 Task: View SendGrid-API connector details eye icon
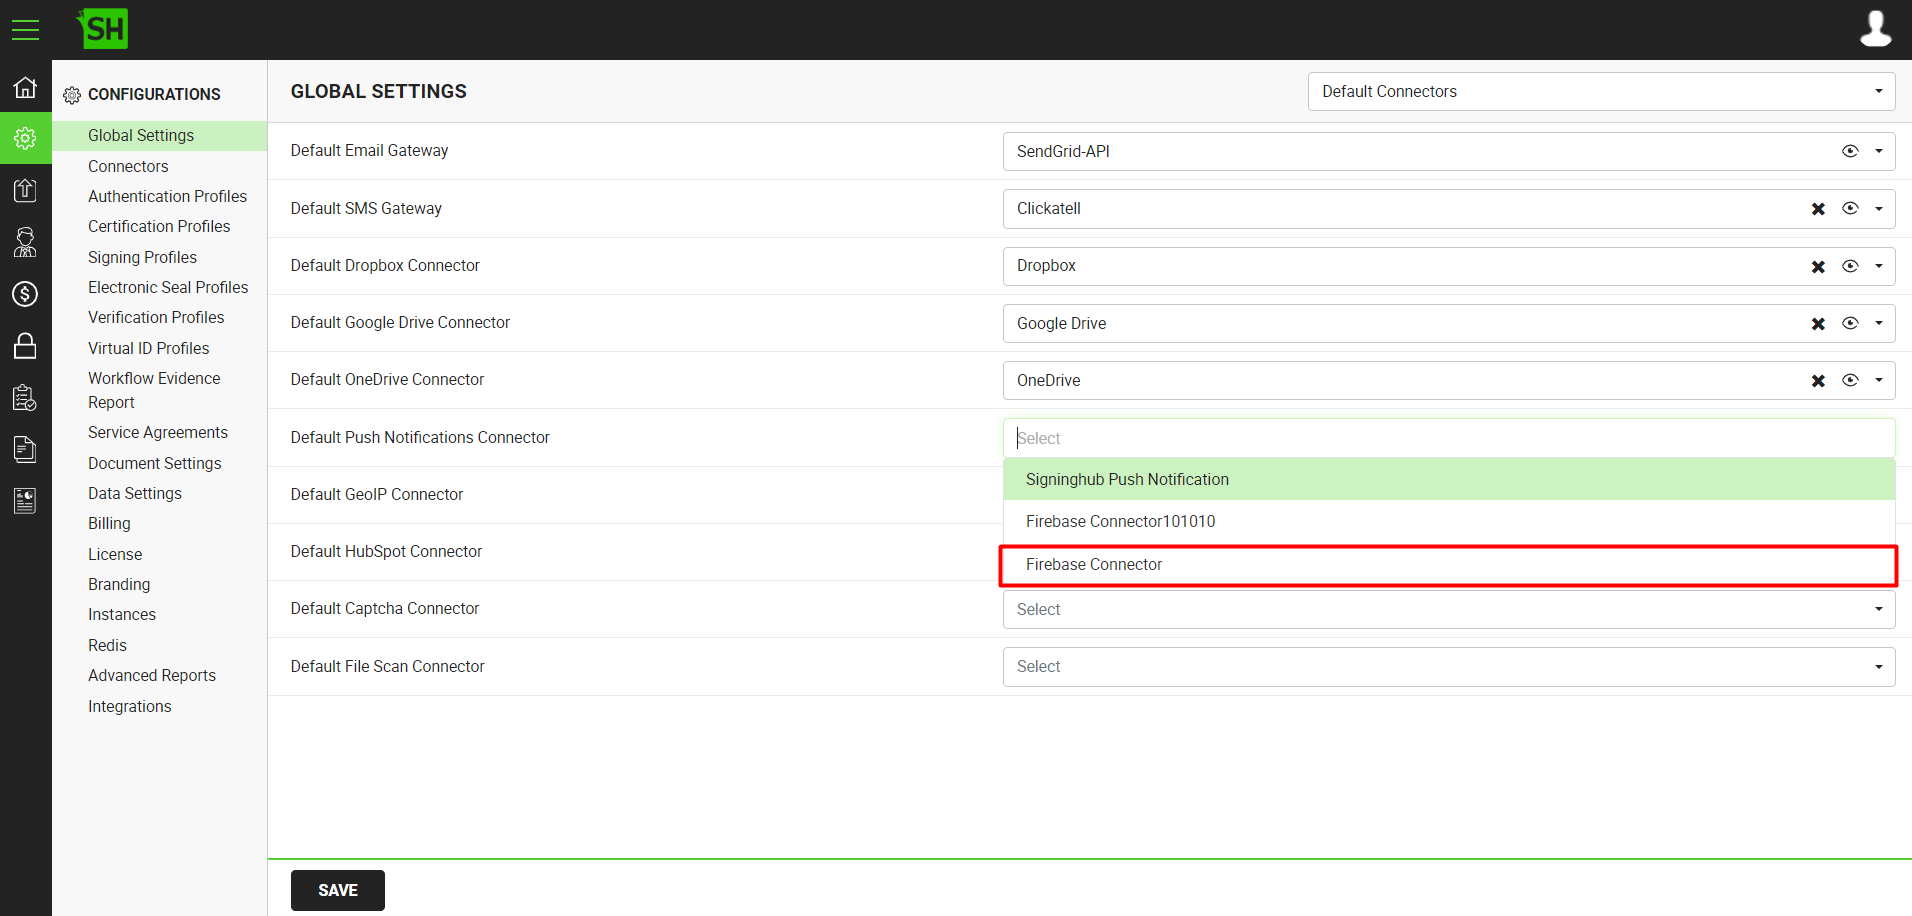1850,151
